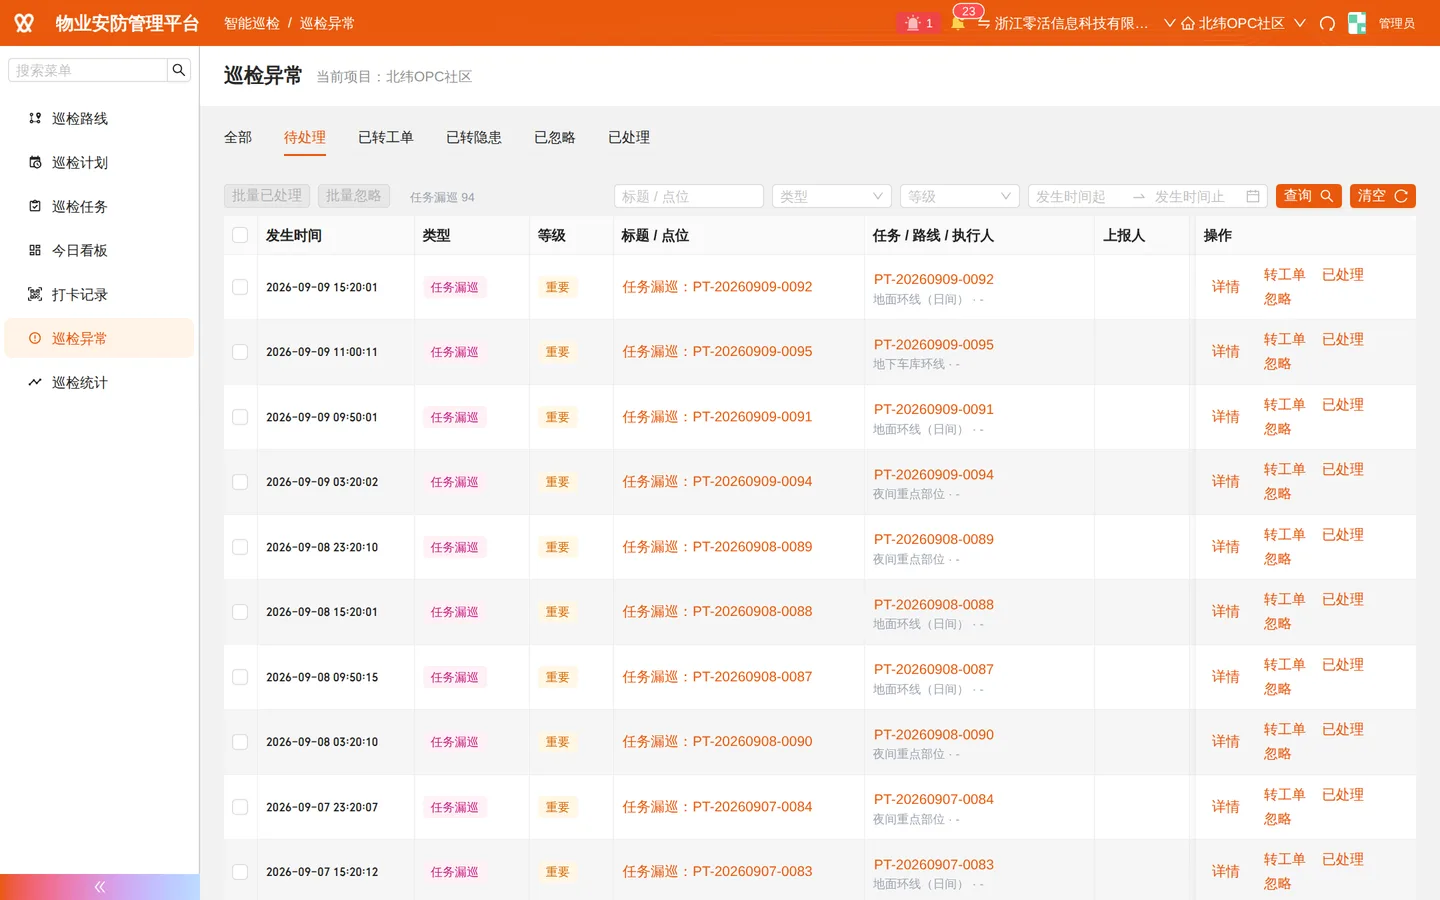The height and width of the screenshot is (900, 1440).
Task: Open the 等级 filter dropdown
Action: [x=960, y=196]
